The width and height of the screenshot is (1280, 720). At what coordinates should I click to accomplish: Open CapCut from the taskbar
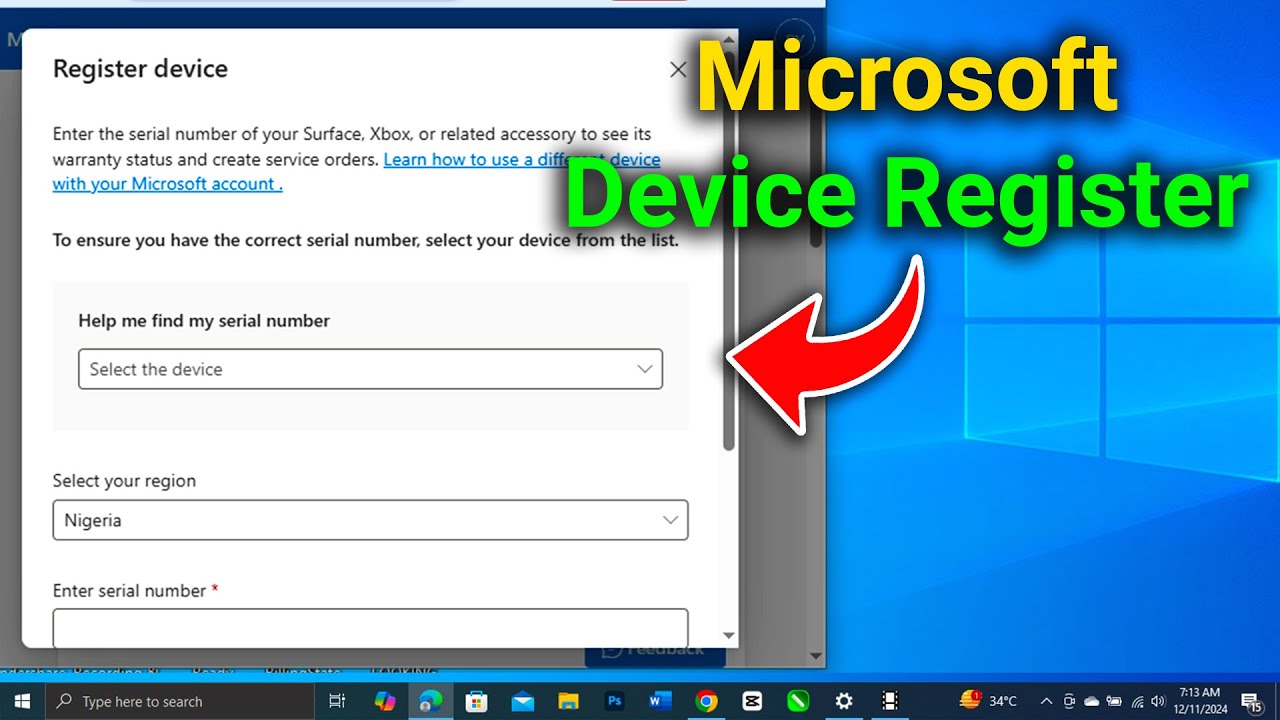pos(752,701)
